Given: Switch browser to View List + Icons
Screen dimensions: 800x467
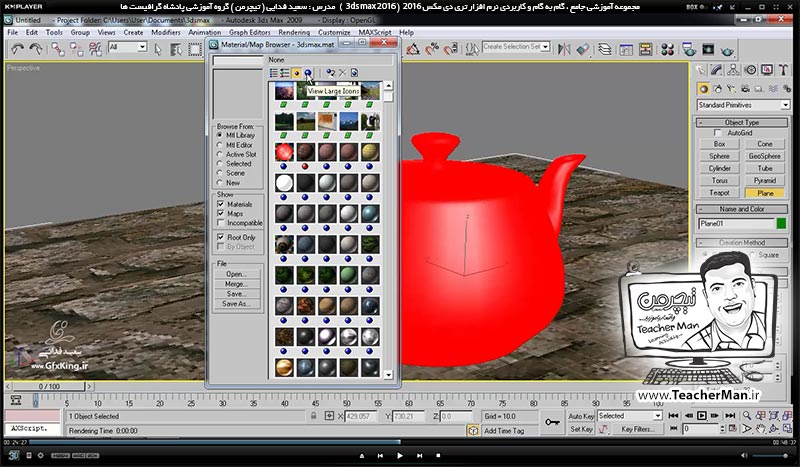Looking at the screenshot, I should (285, 73).
